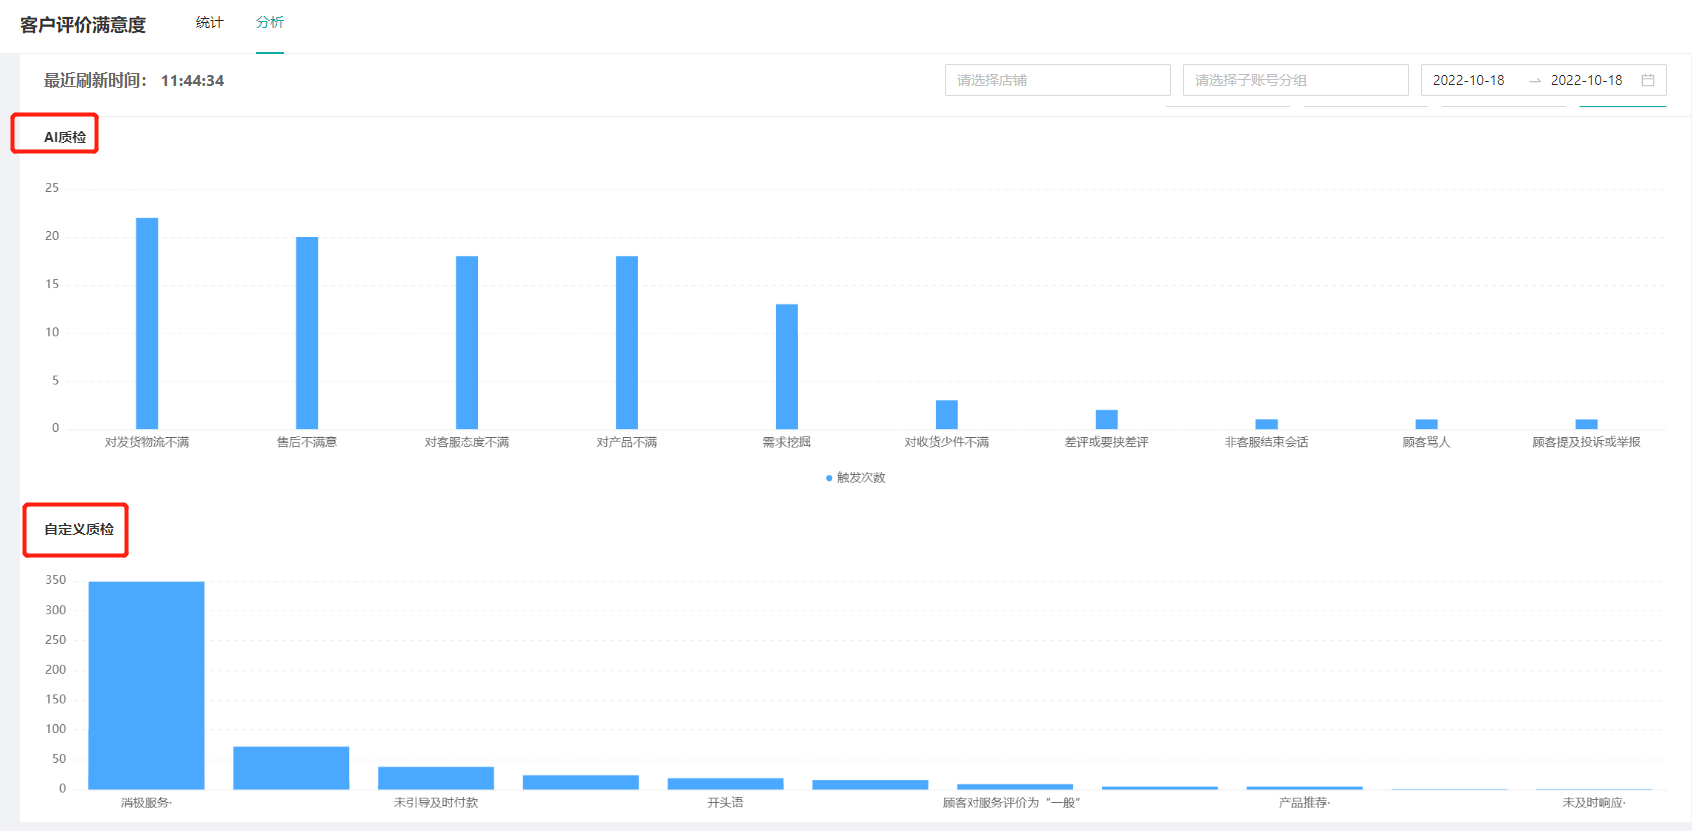Open the calendar icon in date range
Image resolution: width=1692 pixels, height=831 pixels.
coord(1648,80)
